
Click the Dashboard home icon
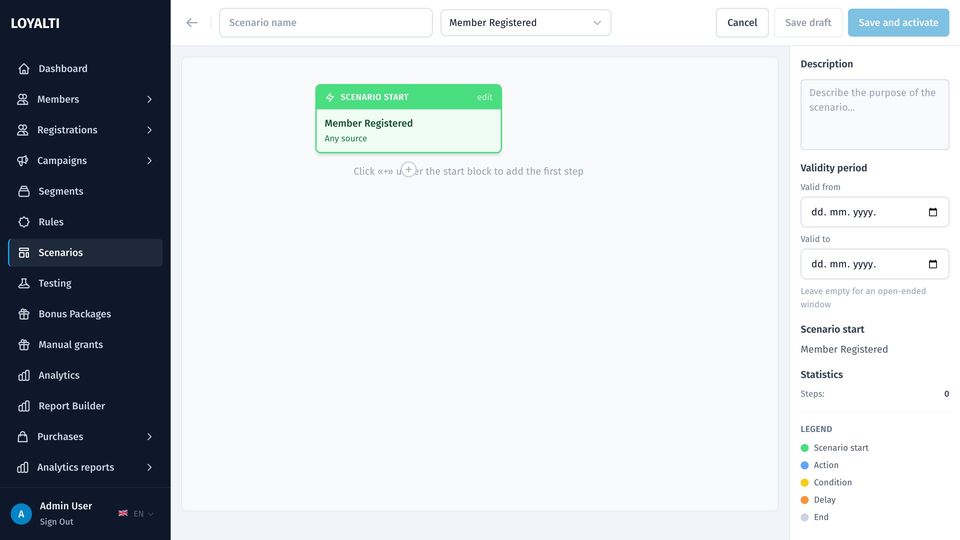tap(24, 69)
